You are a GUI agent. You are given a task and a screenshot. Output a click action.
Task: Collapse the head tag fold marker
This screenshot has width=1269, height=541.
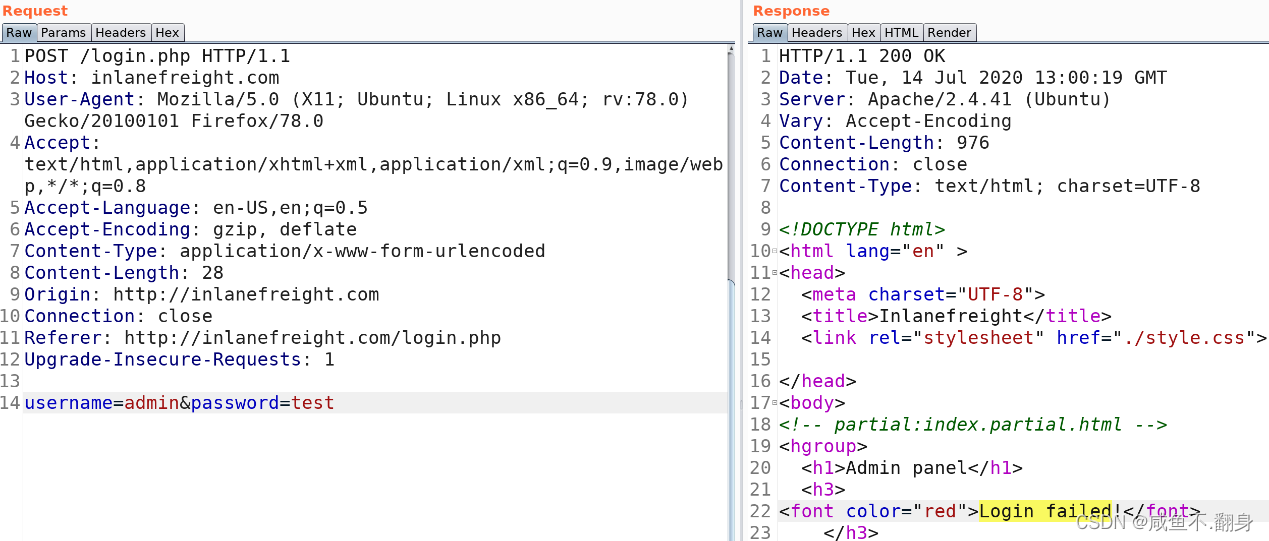point(774,273)
